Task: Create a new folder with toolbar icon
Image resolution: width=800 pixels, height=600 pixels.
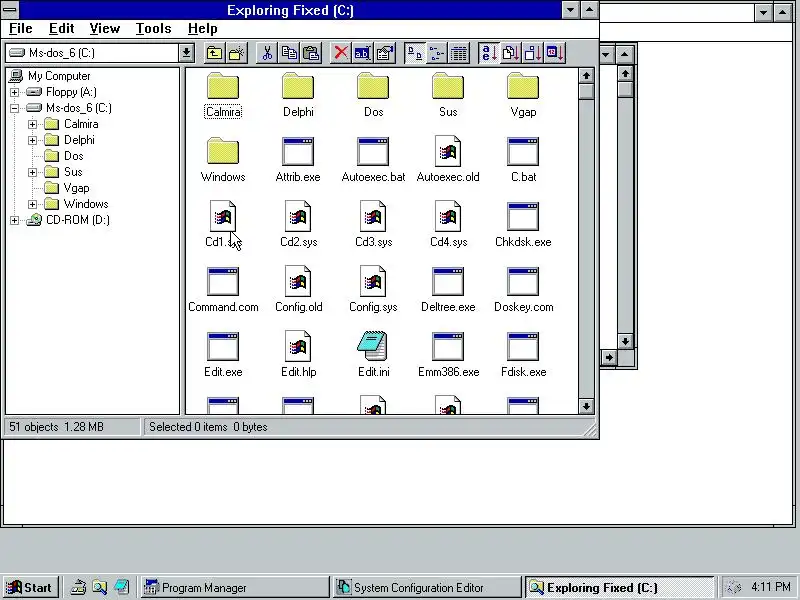Action: 237,53
